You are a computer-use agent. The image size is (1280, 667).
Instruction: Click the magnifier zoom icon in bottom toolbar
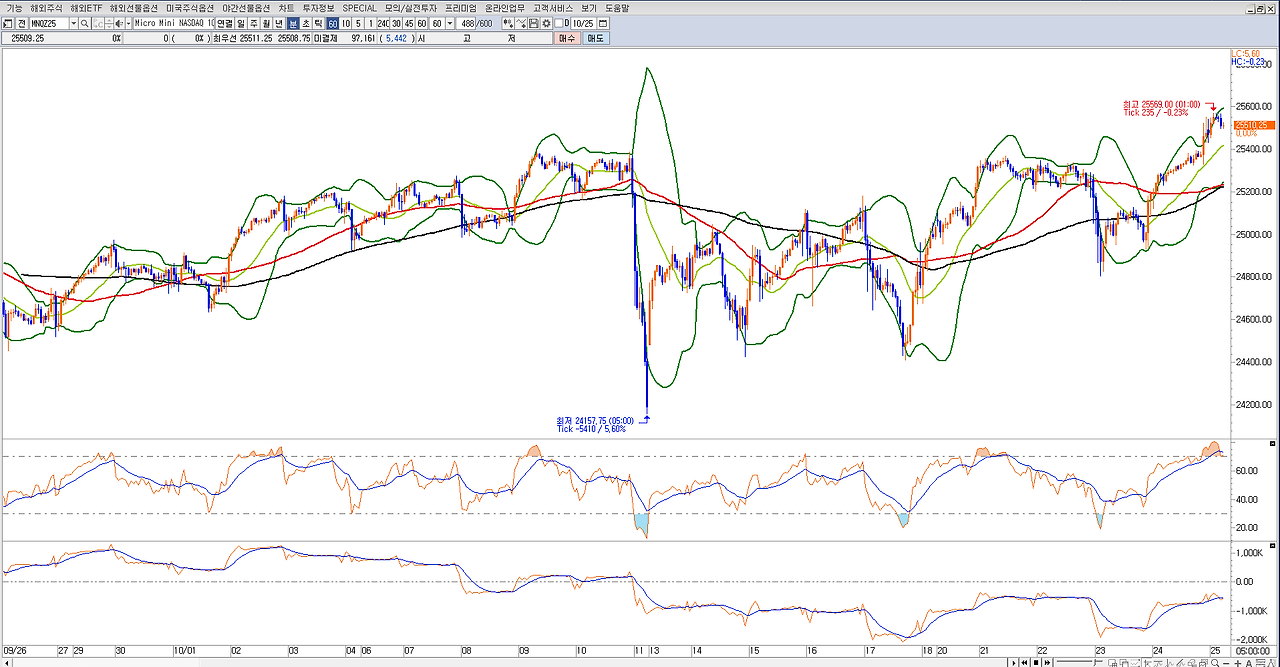1215,662
